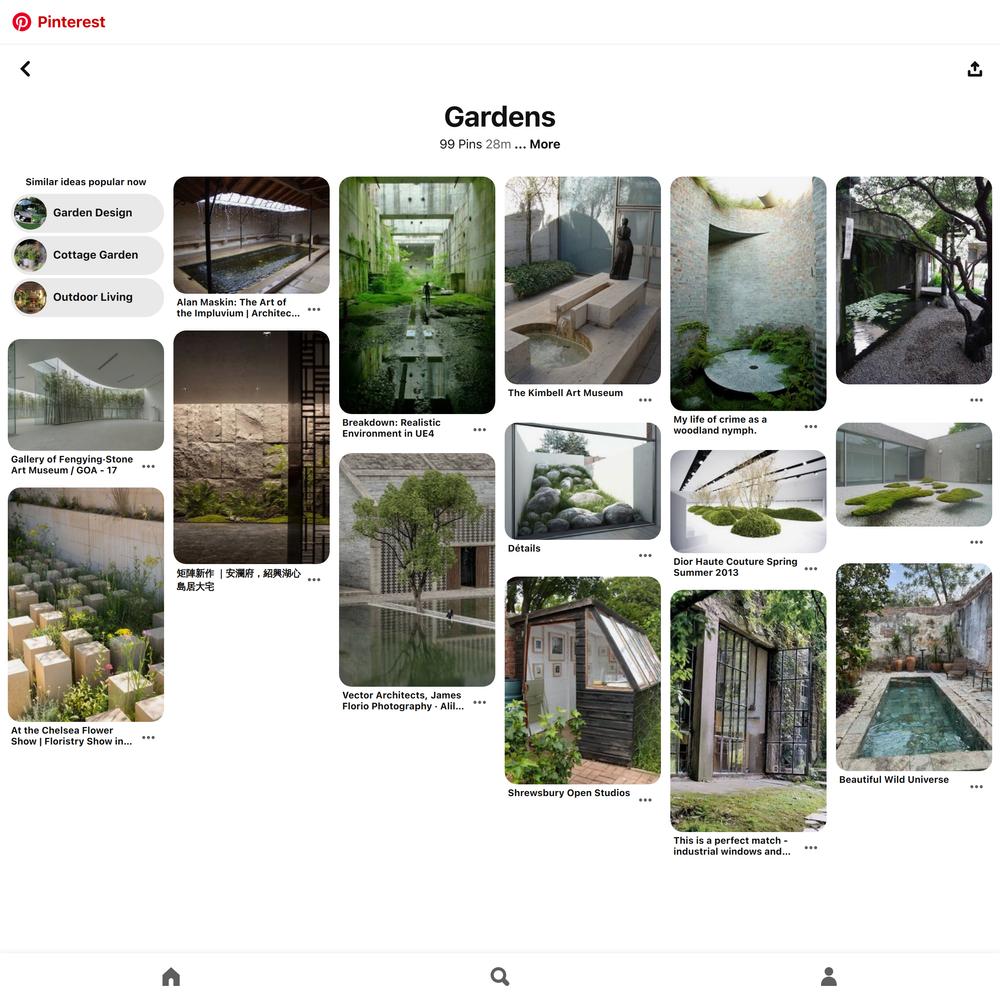Choose the Outdoor Living suggestion chip
The image size is (1000, 1000).
[x=87, y=297]
